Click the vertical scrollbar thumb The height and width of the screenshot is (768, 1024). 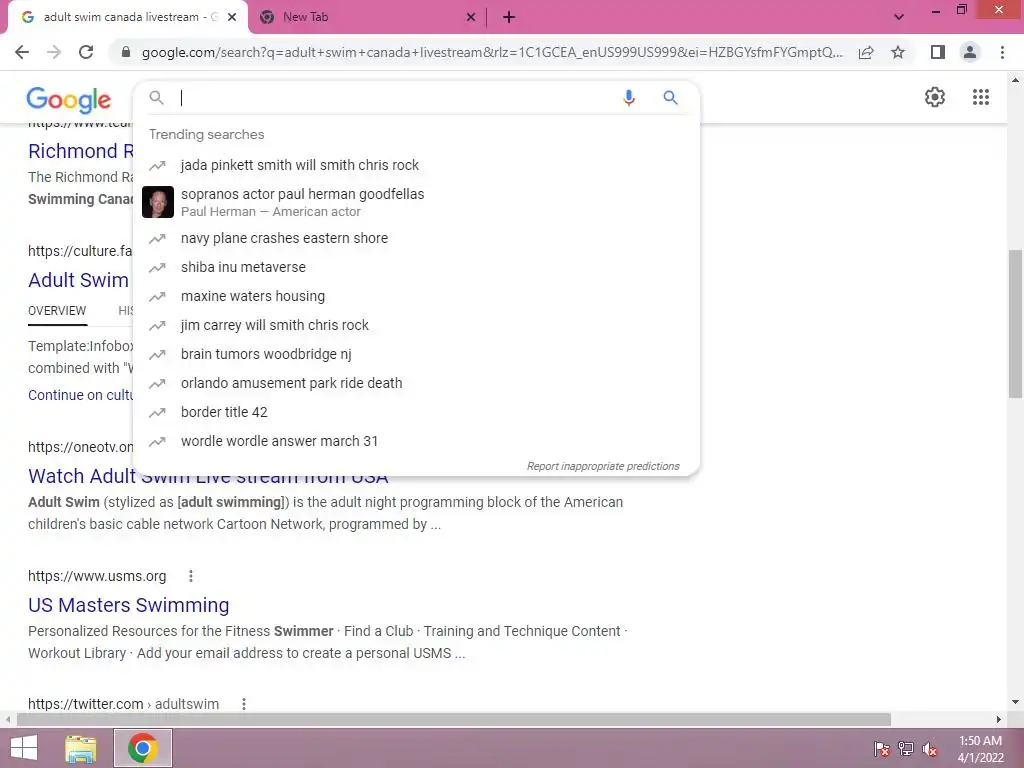tap(1015, 323)
